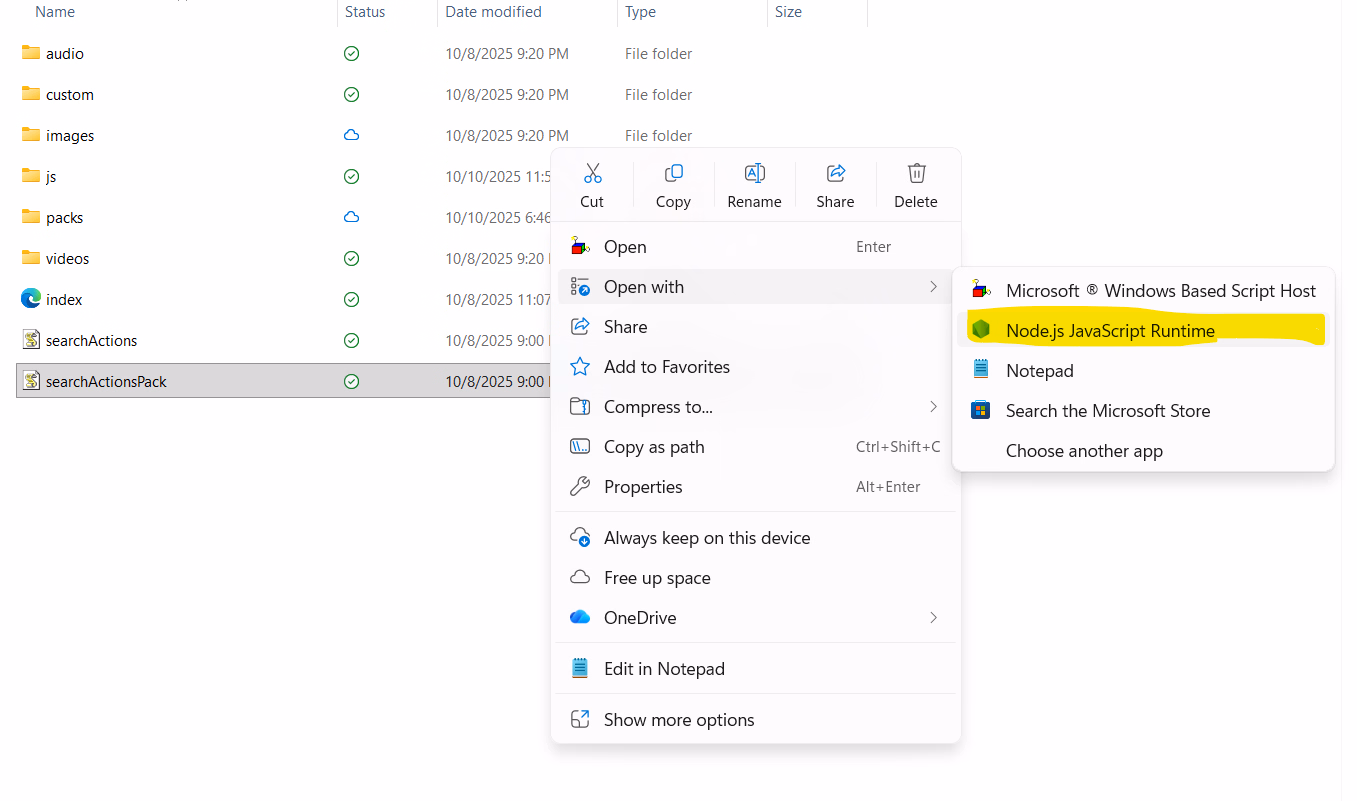The image size is (1357, 801).
Task: Select the index Edge HTML file
Action: click(x=64, y=300)
